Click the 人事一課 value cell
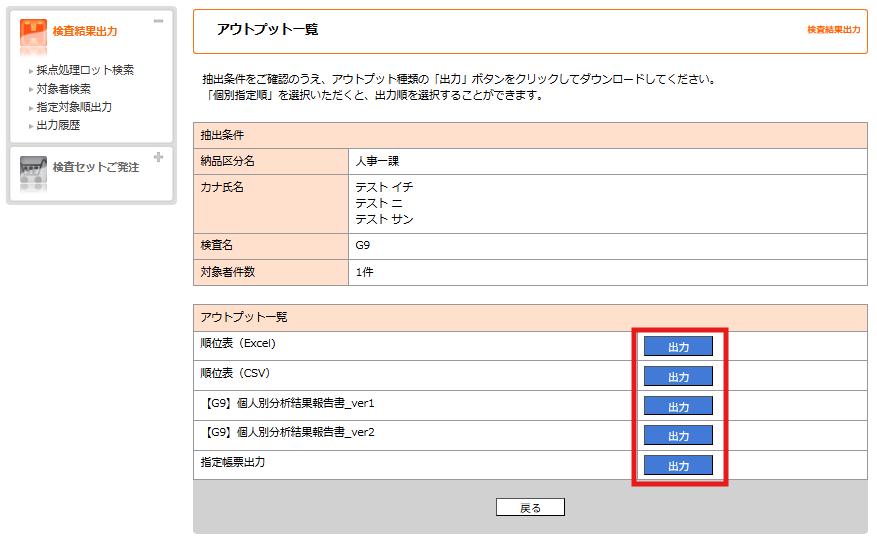The width and height of the screenshot is (877, 544). click(x=377, y=161)
